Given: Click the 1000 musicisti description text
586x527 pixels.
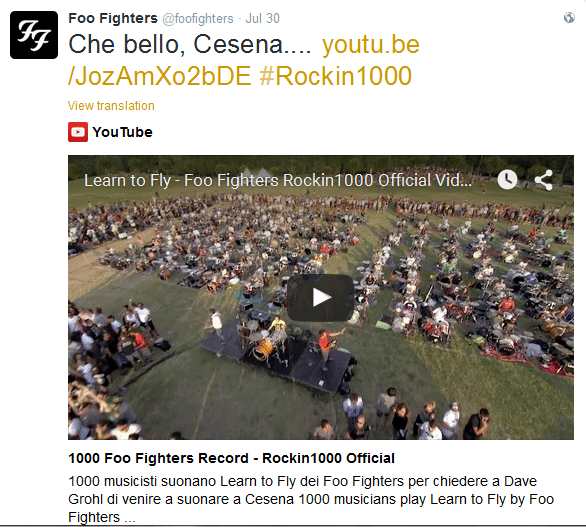Looking at the screenshot, I should 311,499.
